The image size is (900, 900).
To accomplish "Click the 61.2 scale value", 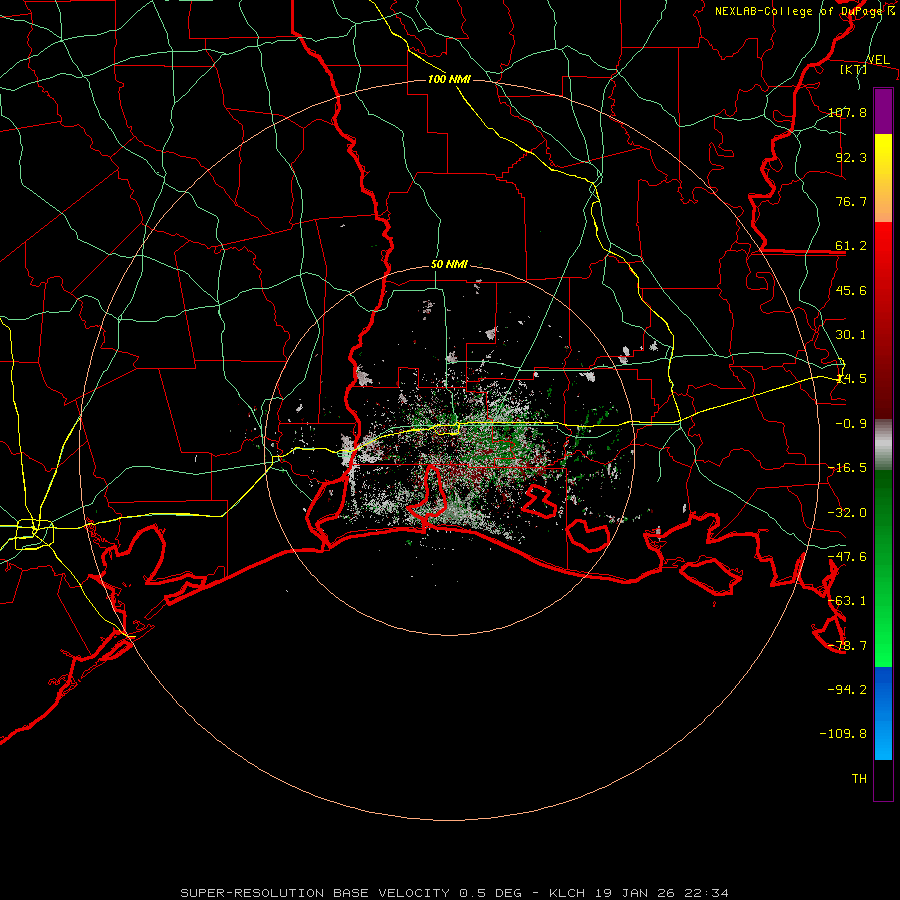I will pos(851,246).
